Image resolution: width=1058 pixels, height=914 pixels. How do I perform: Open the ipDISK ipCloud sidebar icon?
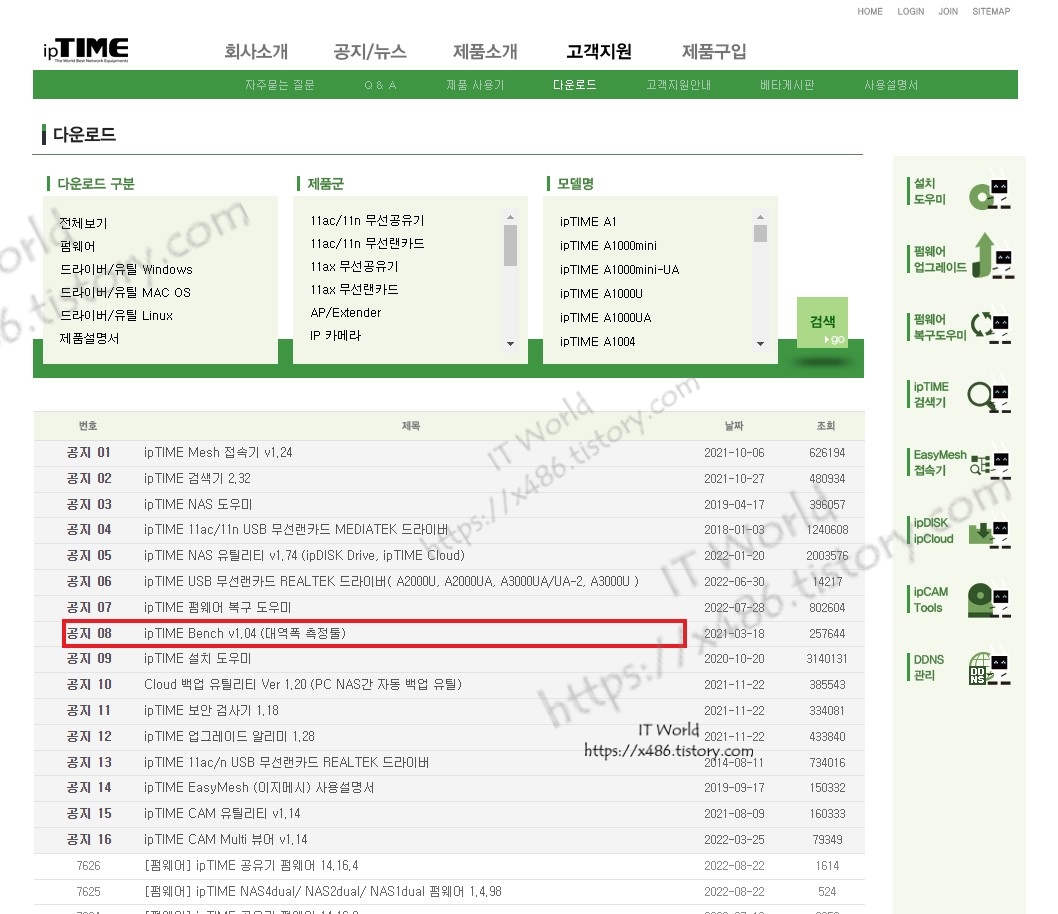click(x=989, y=533)
